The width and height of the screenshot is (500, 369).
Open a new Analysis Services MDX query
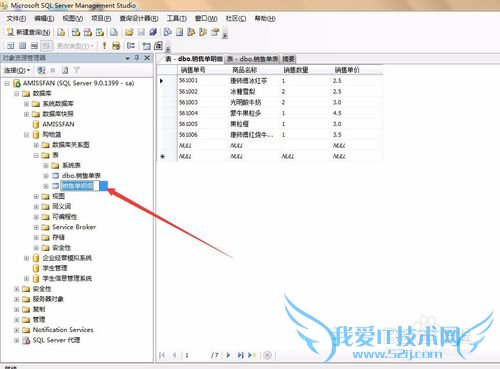click(76, 32)
